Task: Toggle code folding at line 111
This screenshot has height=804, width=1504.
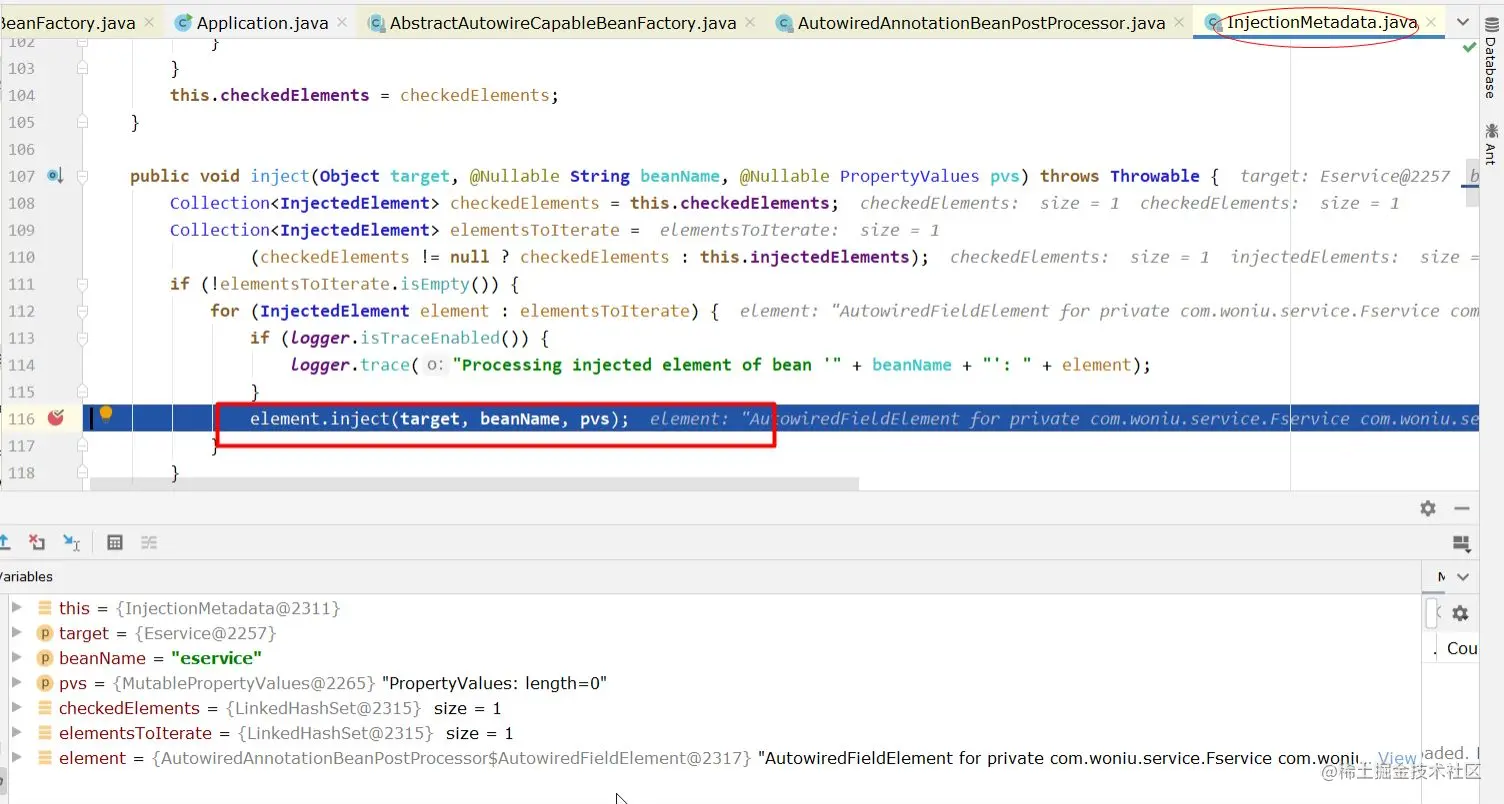Action: tap(83, 284)
